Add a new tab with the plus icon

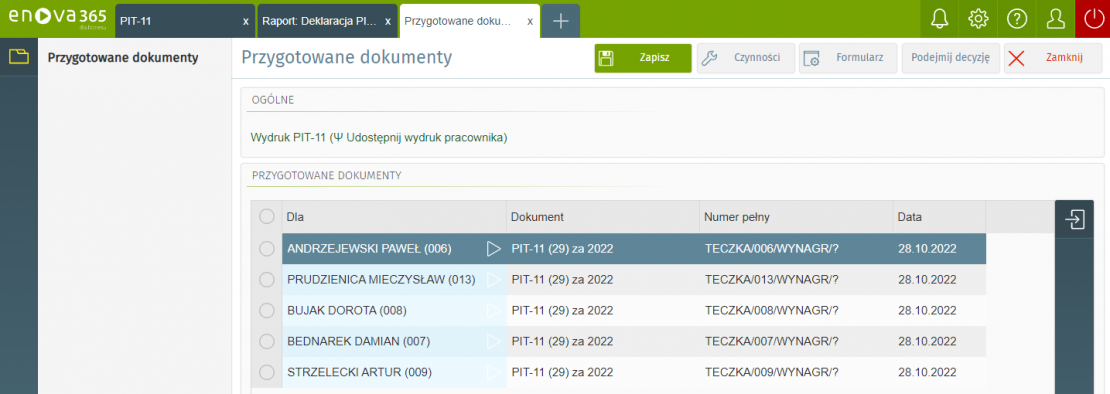point(561,21)
